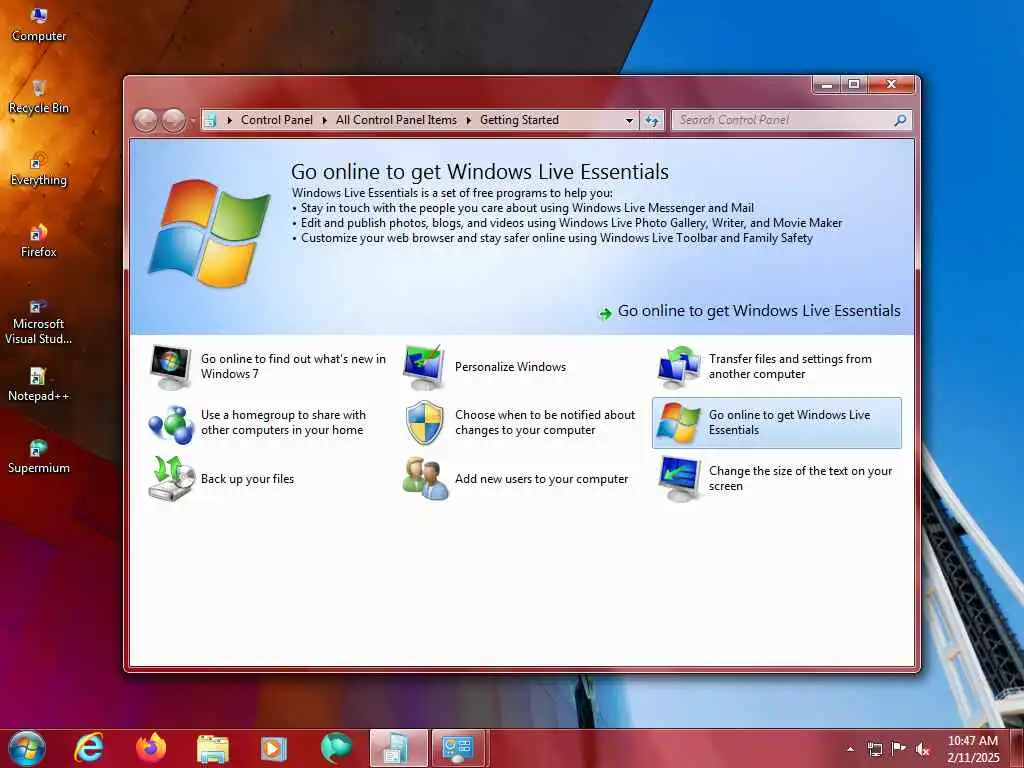The height and width of the screenshot is (768, 1024).
Task: Switch to the Control Panel taskbar button
Action: pyautogui.click(x=458, y=748)
